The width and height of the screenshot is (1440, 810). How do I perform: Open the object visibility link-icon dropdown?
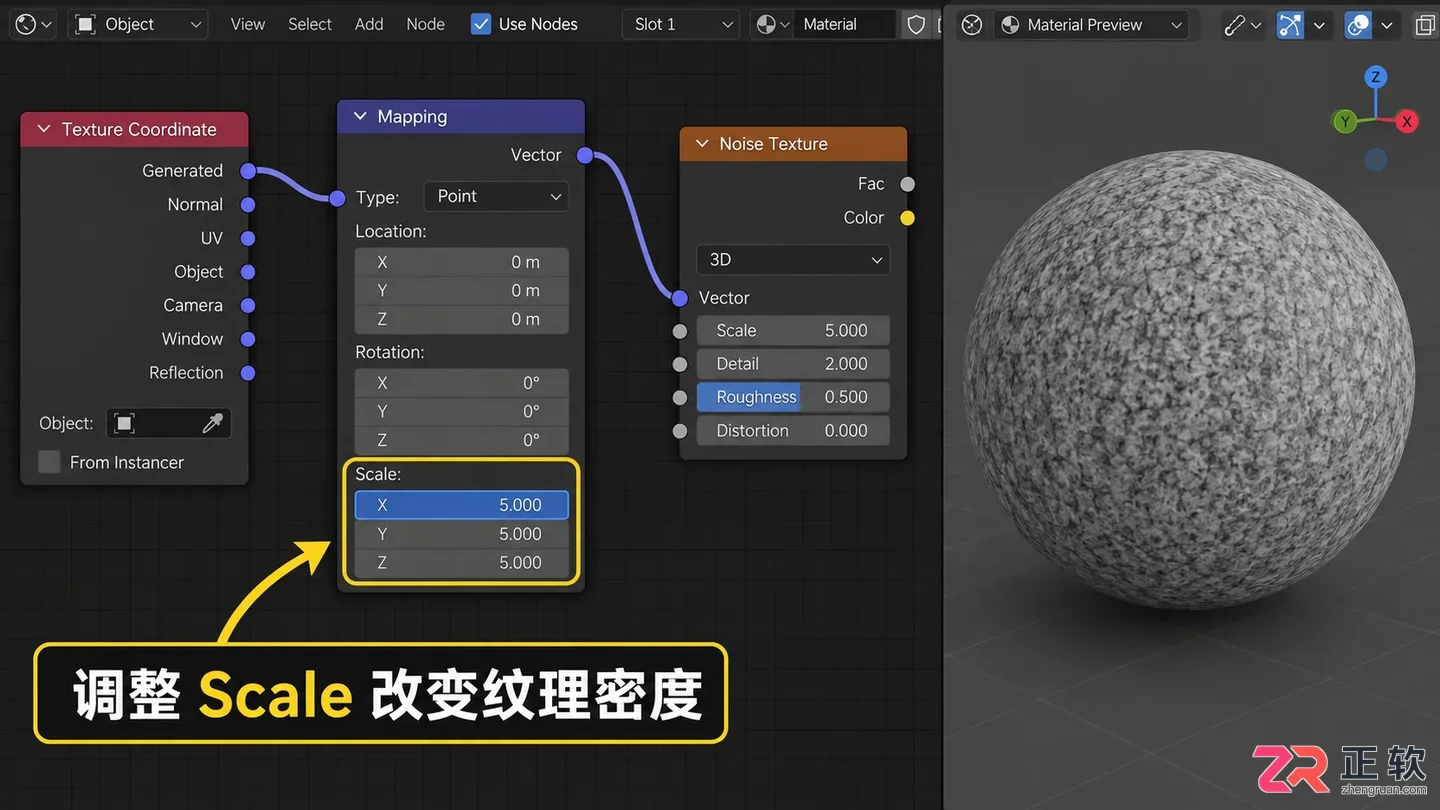[1244, 24]
